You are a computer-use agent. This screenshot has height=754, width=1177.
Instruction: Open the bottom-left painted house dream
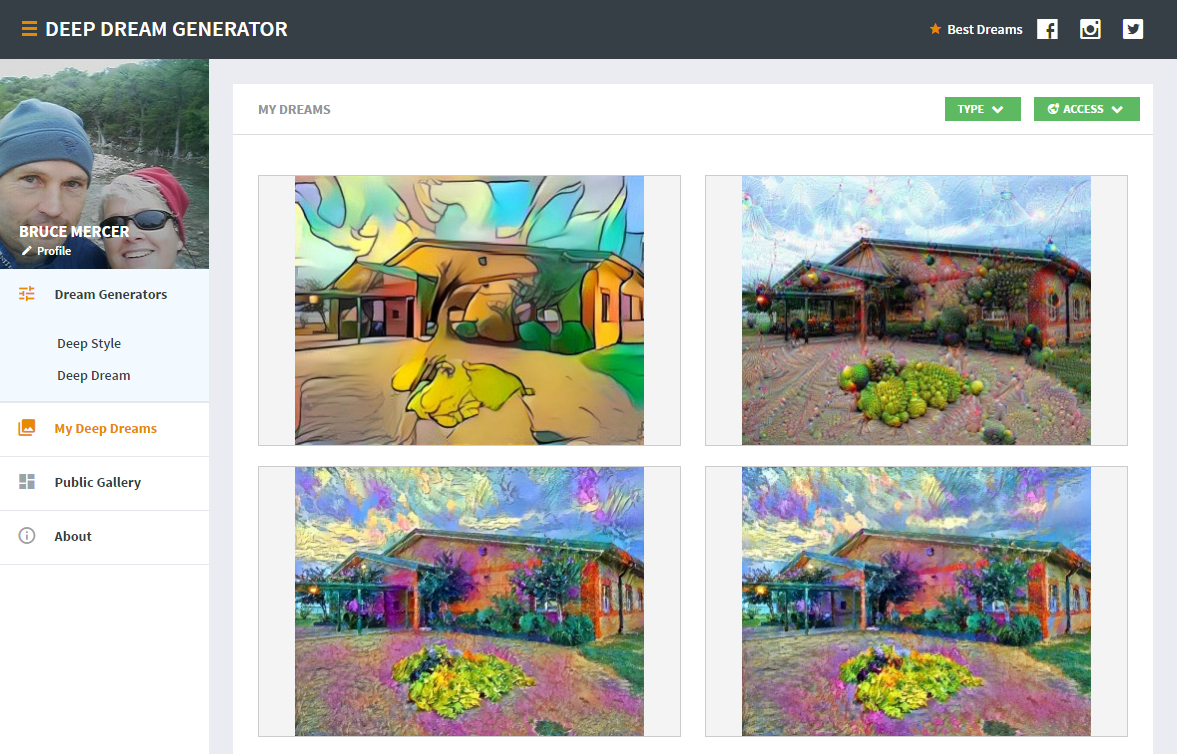(469, 601)
